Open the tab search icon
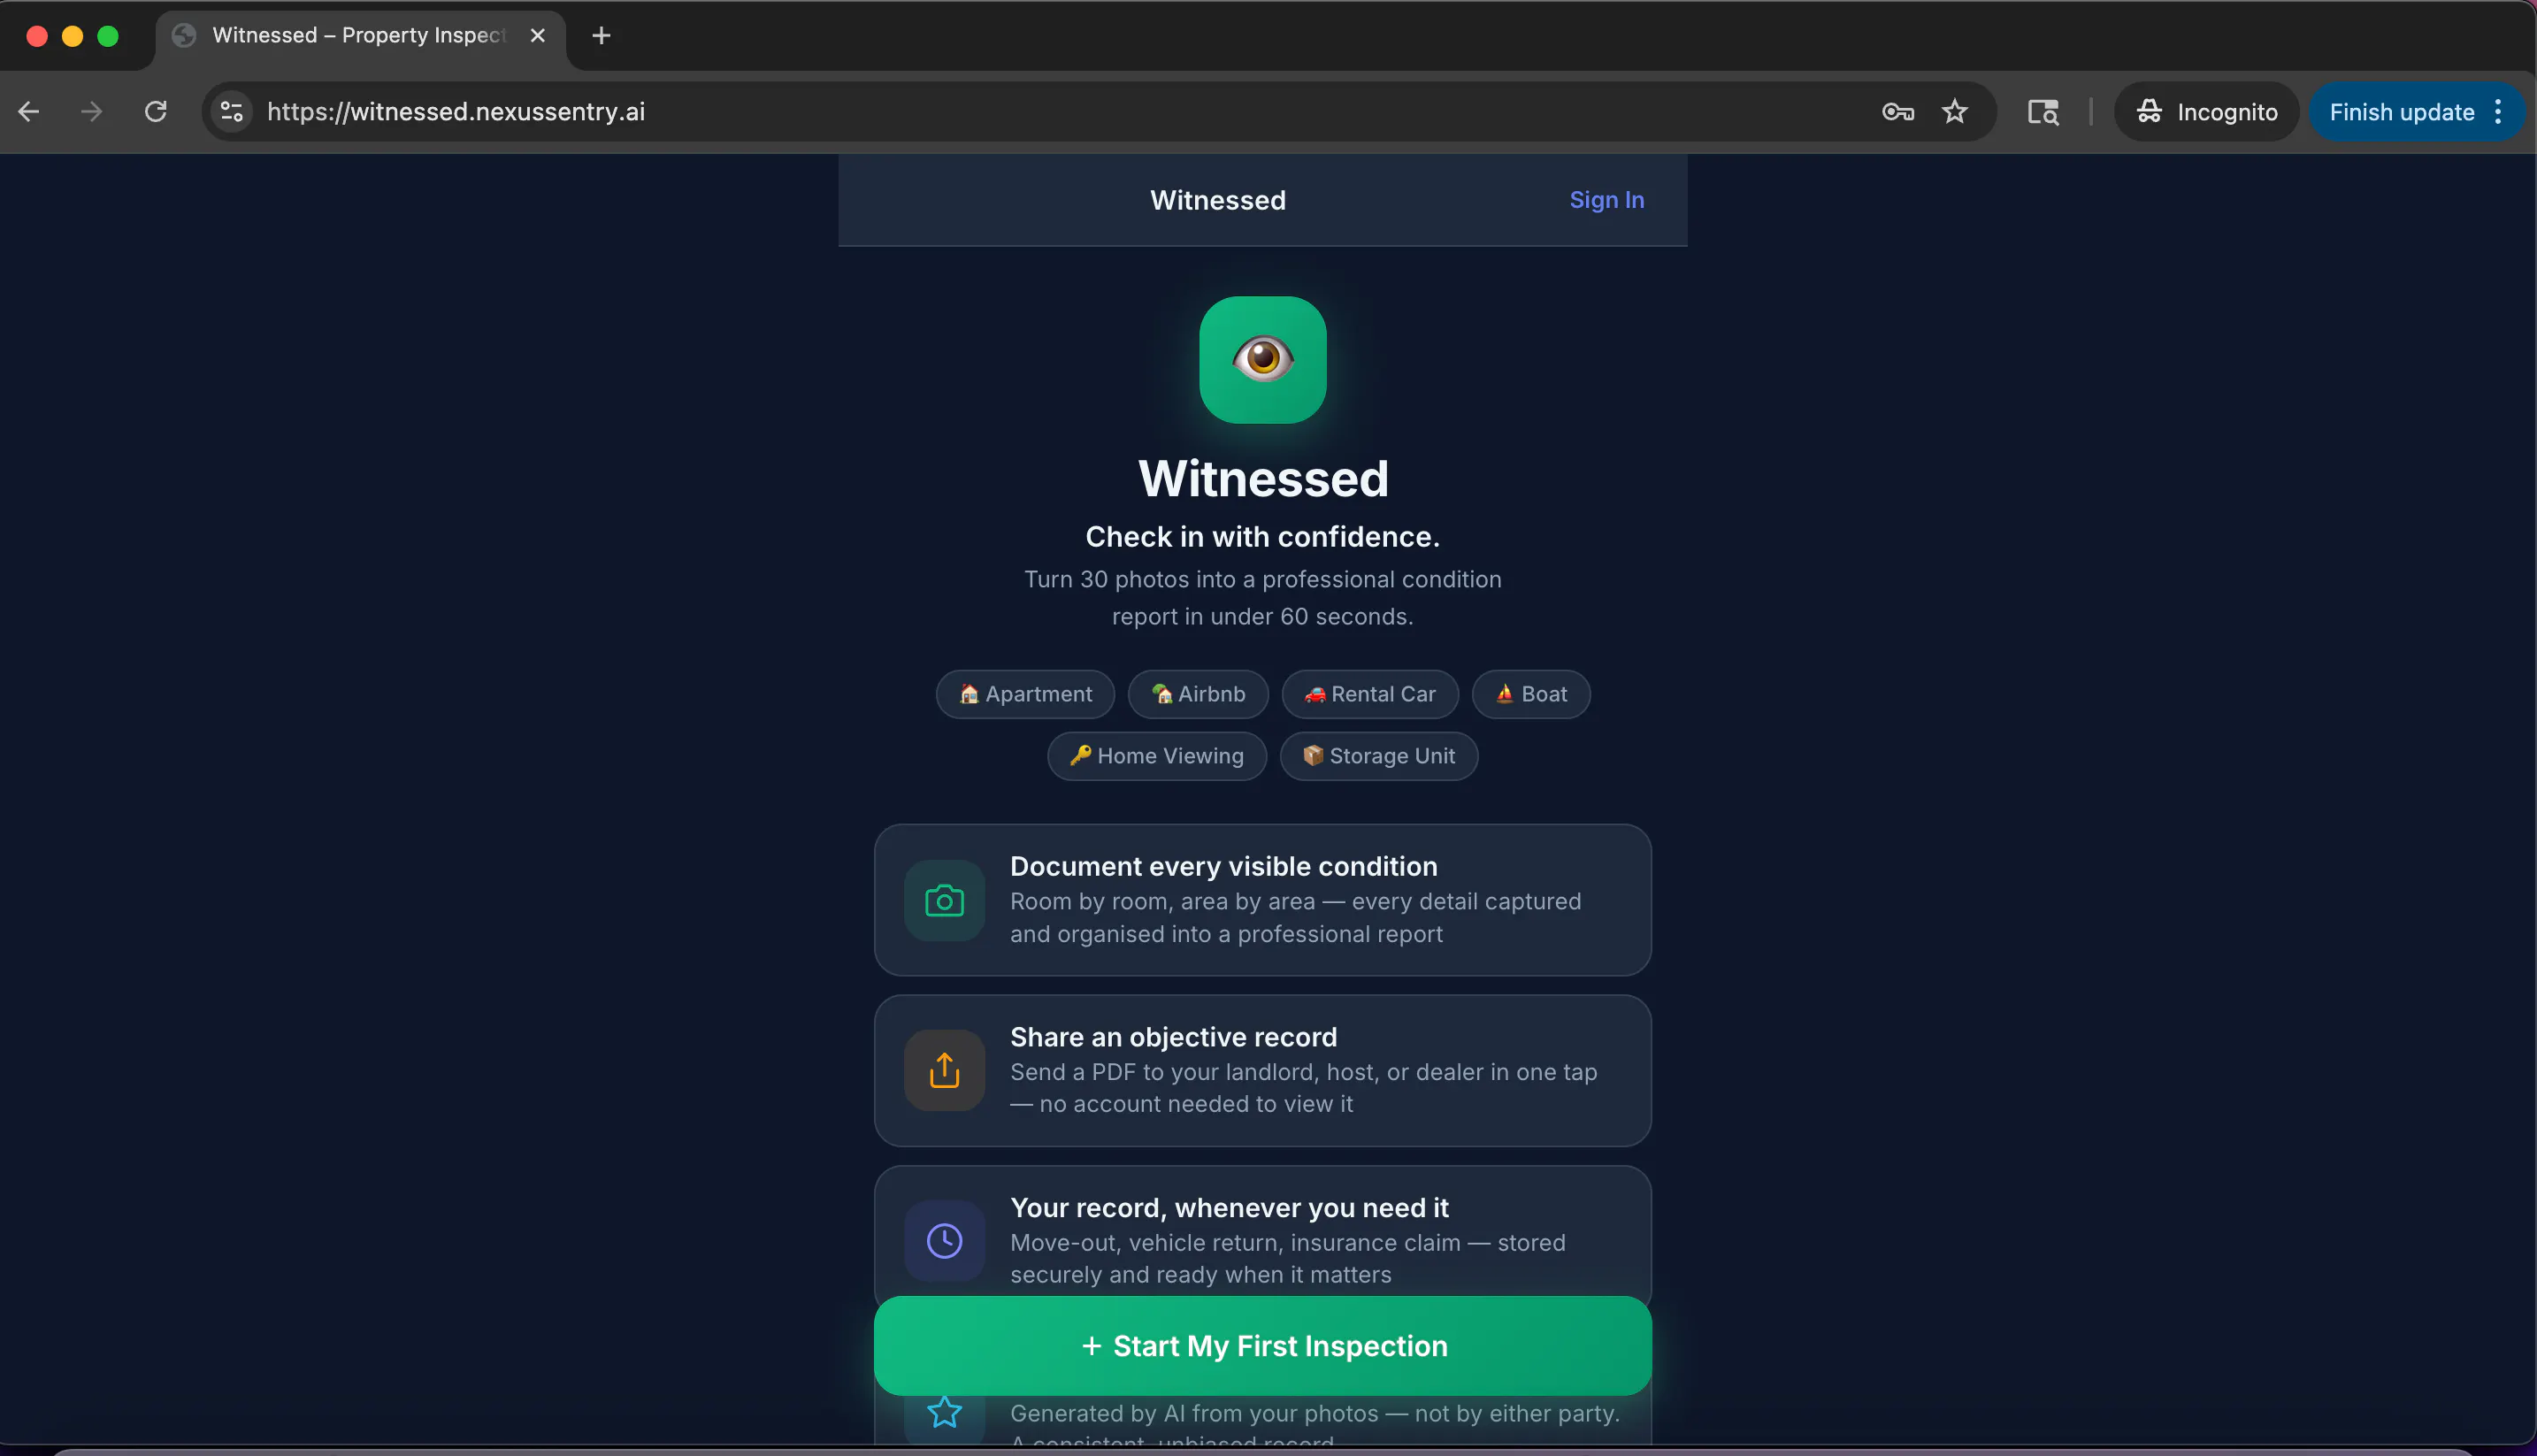Image resolution: width=2537 pixels, height=1456 pixels. coord(2042,111)
